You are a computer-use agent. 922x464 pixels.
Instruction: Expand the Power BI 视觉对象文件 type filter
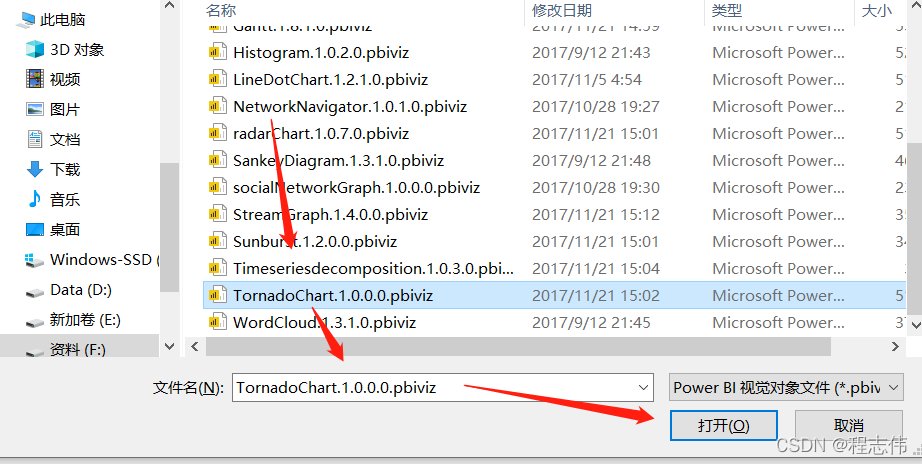(786, 388)
